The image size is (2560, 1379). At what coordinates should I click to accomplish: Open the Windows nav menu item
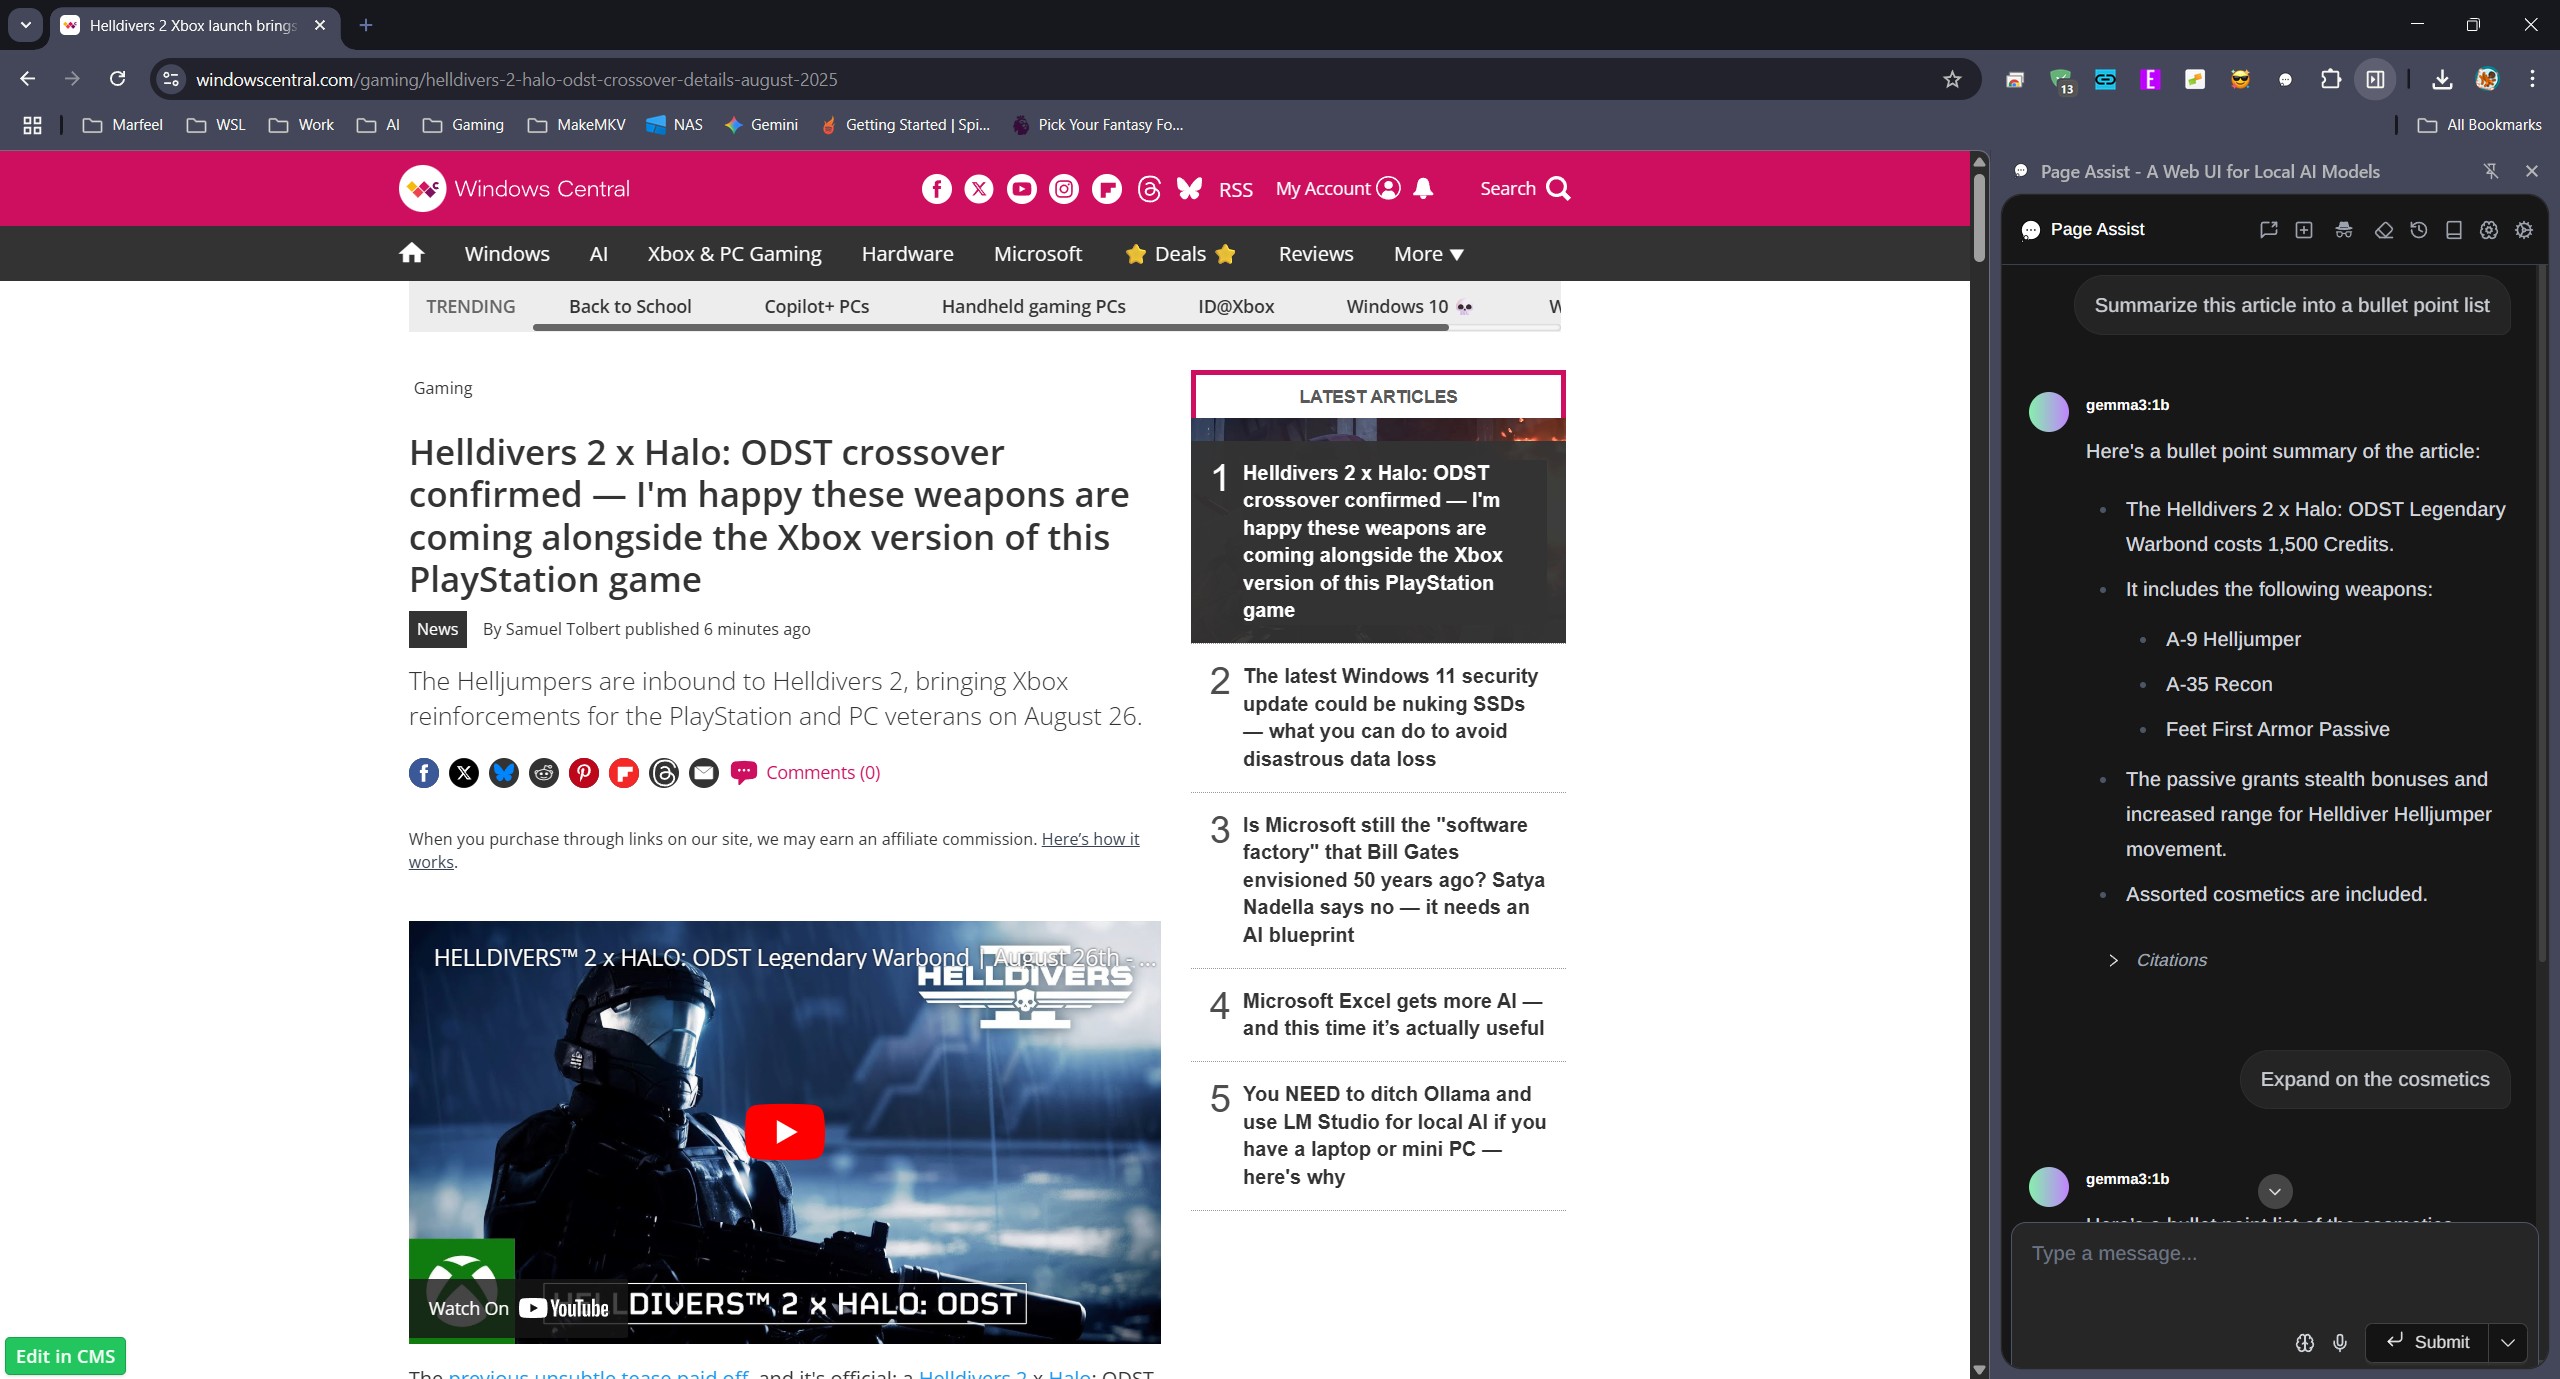(x=507, y=254)
